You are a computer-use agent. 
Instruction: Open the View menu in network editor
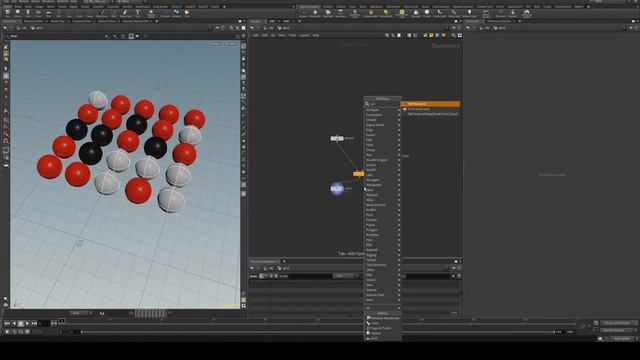(281, 36)
